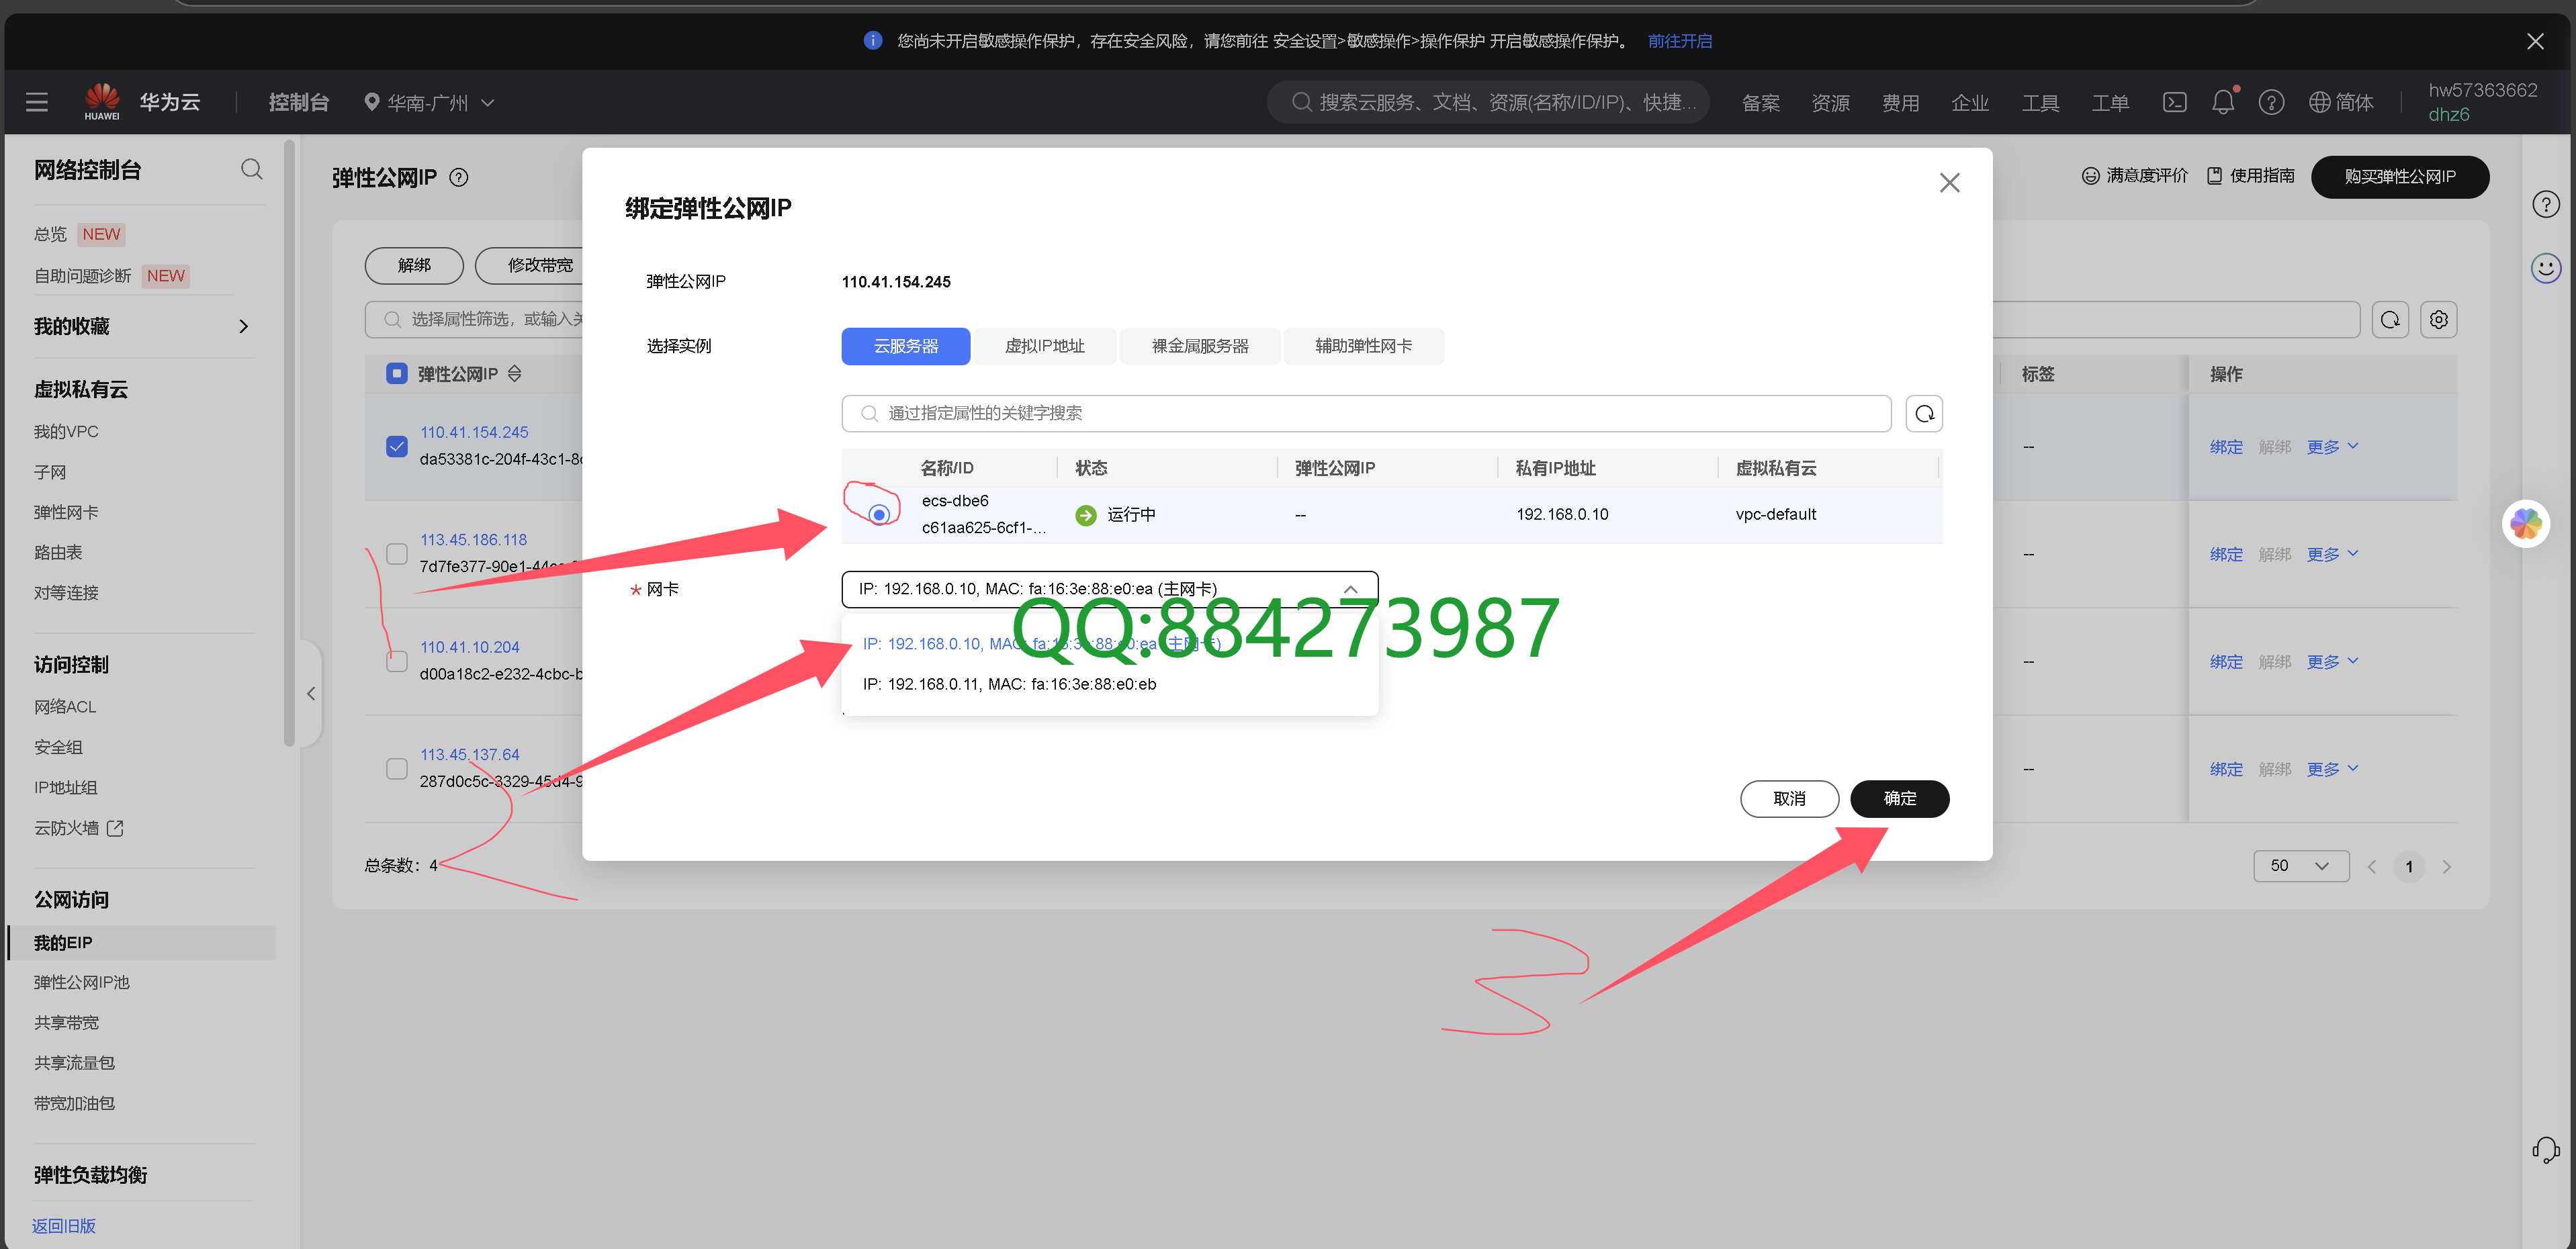2576x1249 pixels.
Task: Open the 费用 top menu
Action: (x=1900, y=102)
